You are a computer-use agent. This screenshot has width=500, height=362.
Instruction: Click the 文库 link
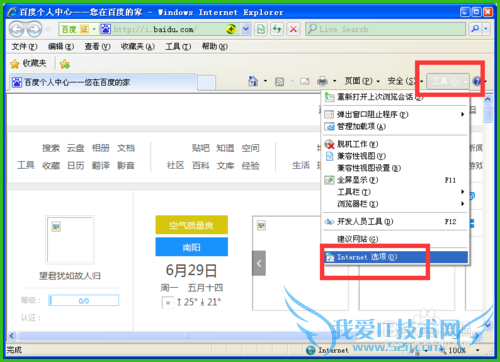pos(225,165)
